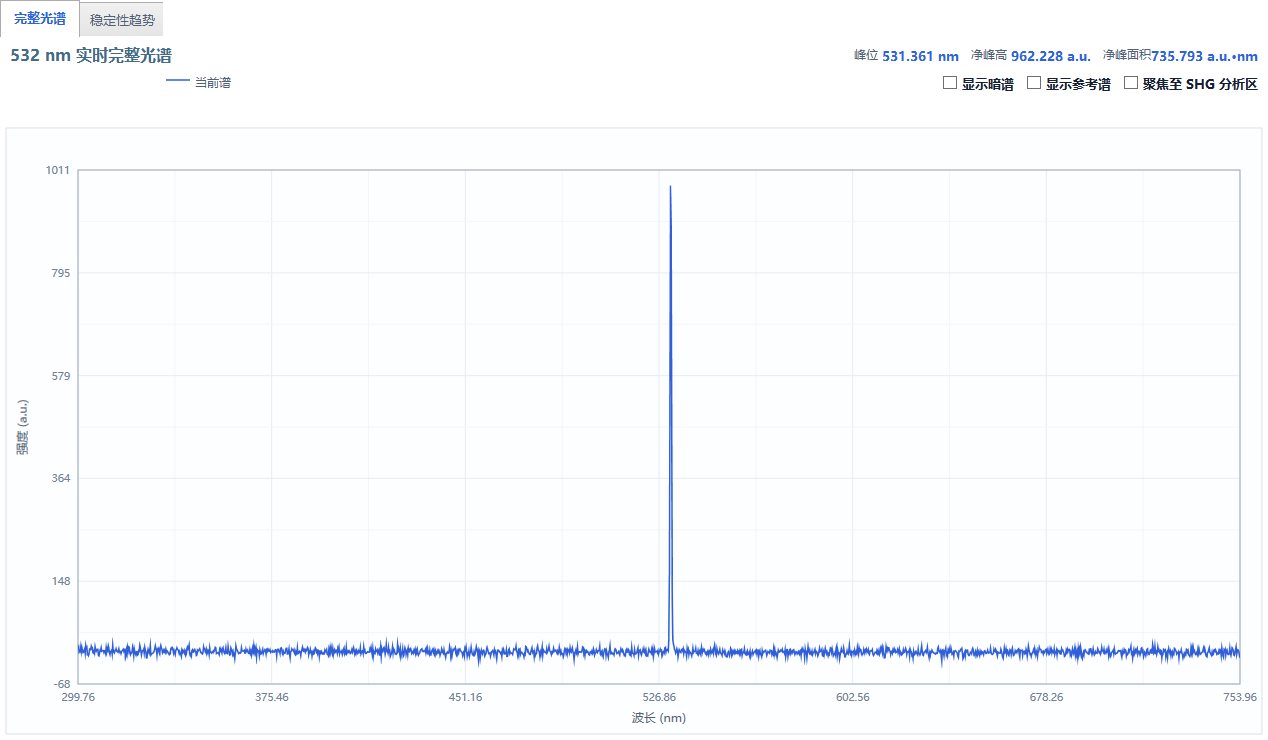Click the -68 y-axis tick label
This screenshot has height=740, width=1268.
tap(60, 684)
